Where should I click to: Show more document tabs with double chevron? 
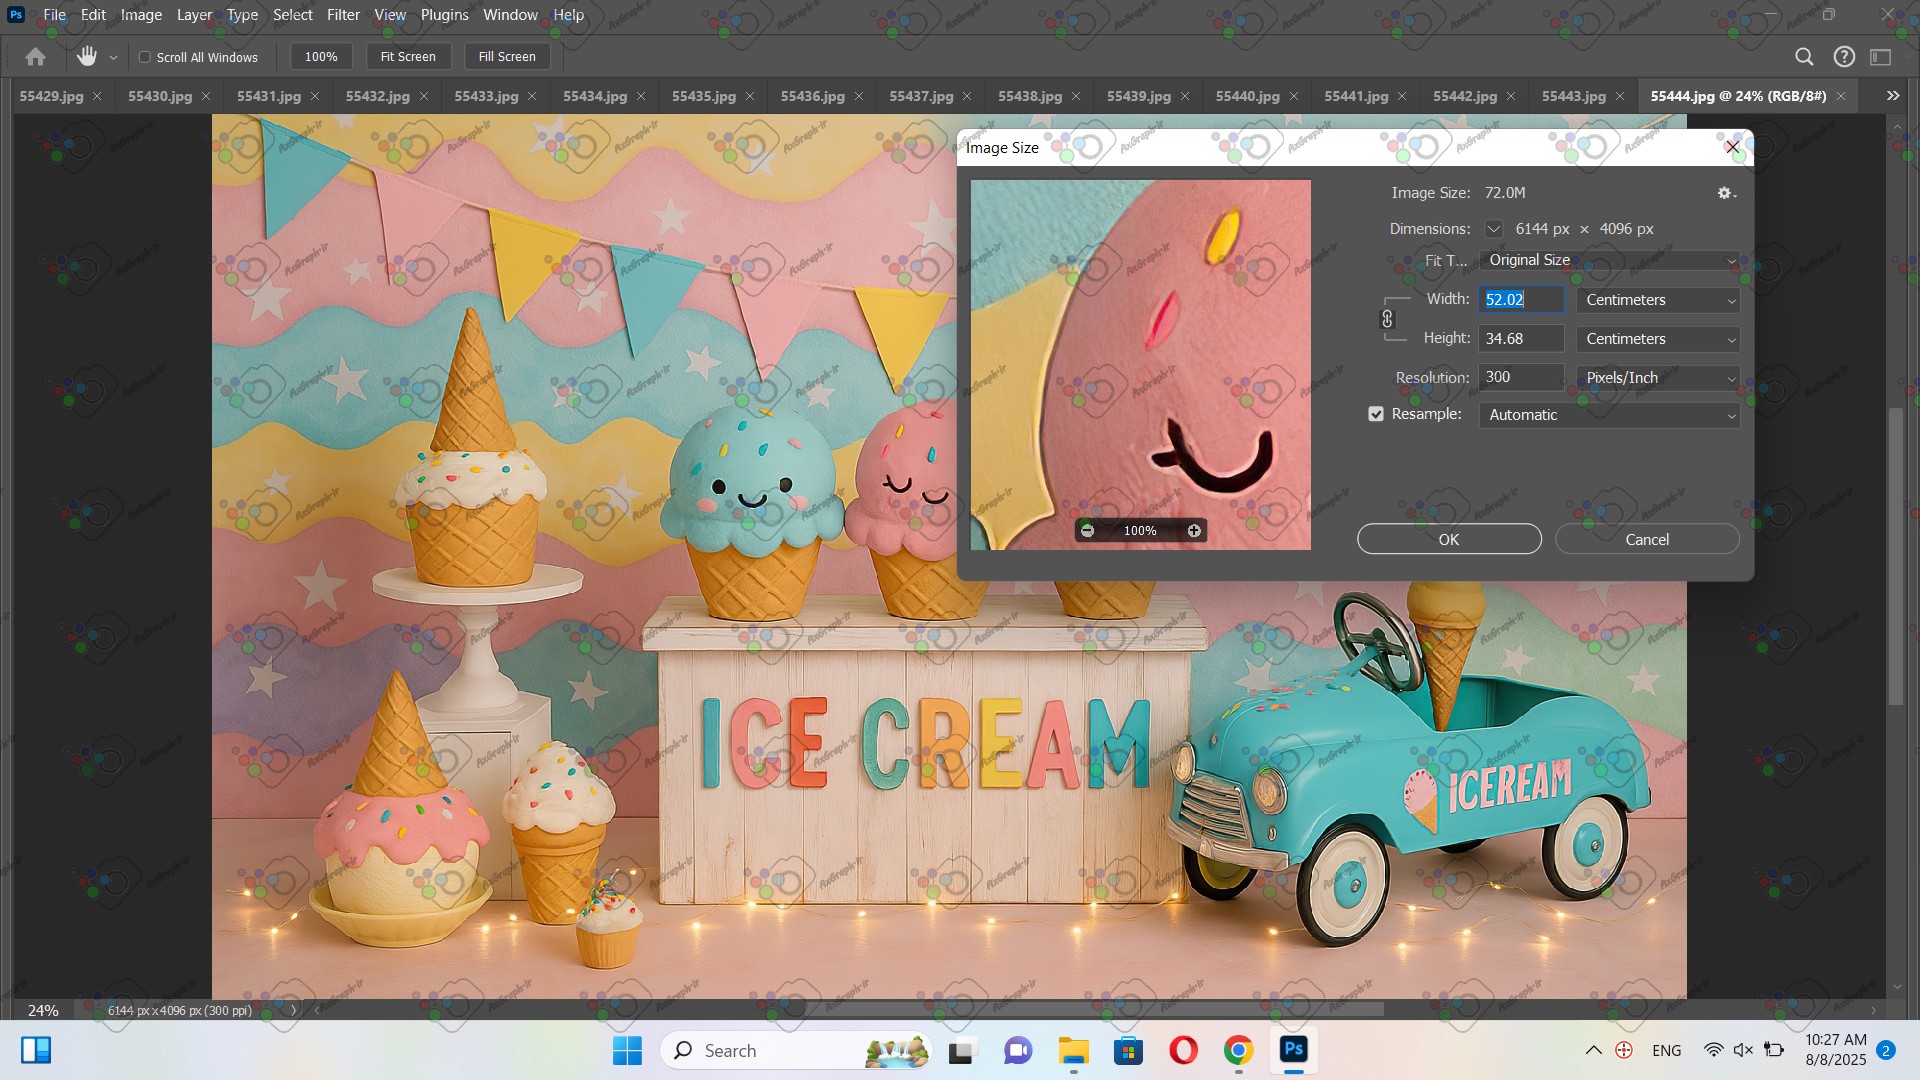(x=1892, y=96)
